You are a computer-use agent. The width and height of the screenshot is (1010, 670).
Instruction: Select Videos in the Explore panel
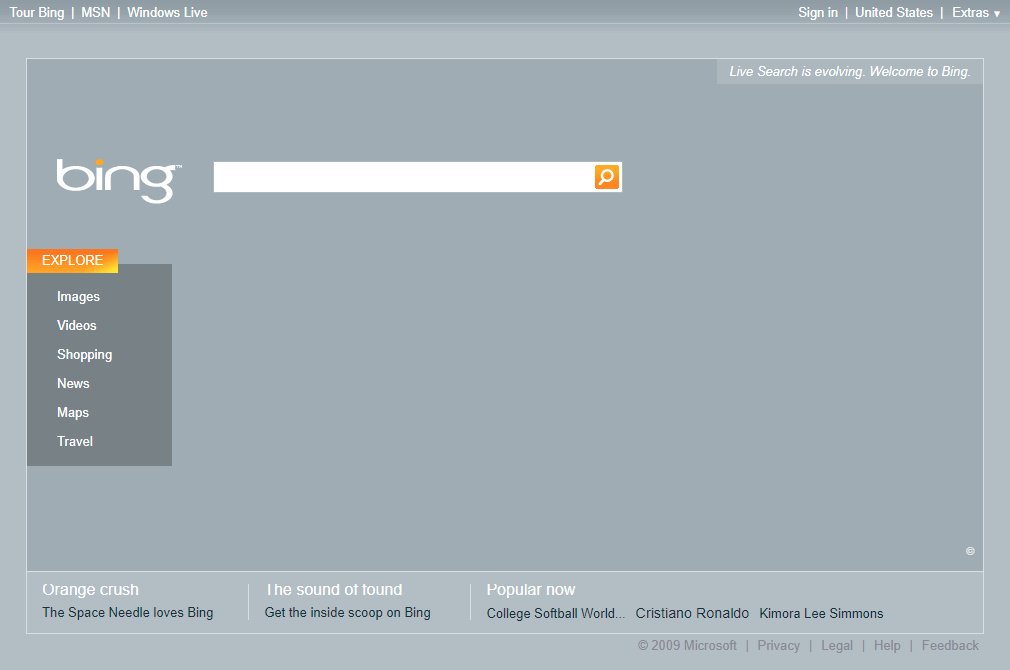(77, 325)
